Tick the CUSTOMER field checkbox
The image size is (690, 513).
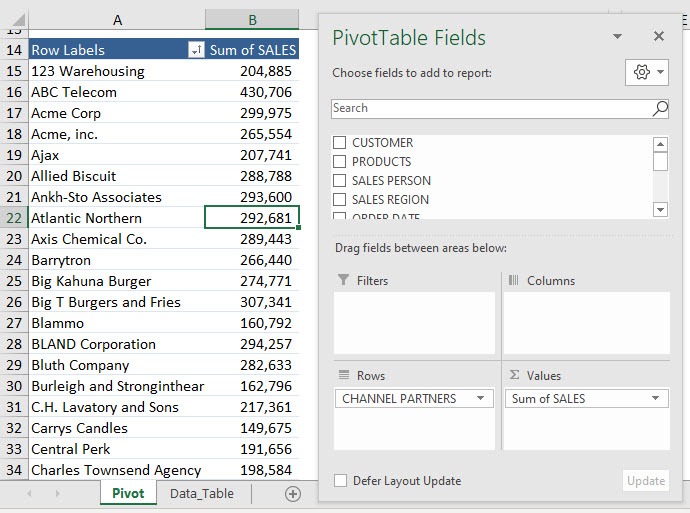pyautogui.click(x=339, y=143)
